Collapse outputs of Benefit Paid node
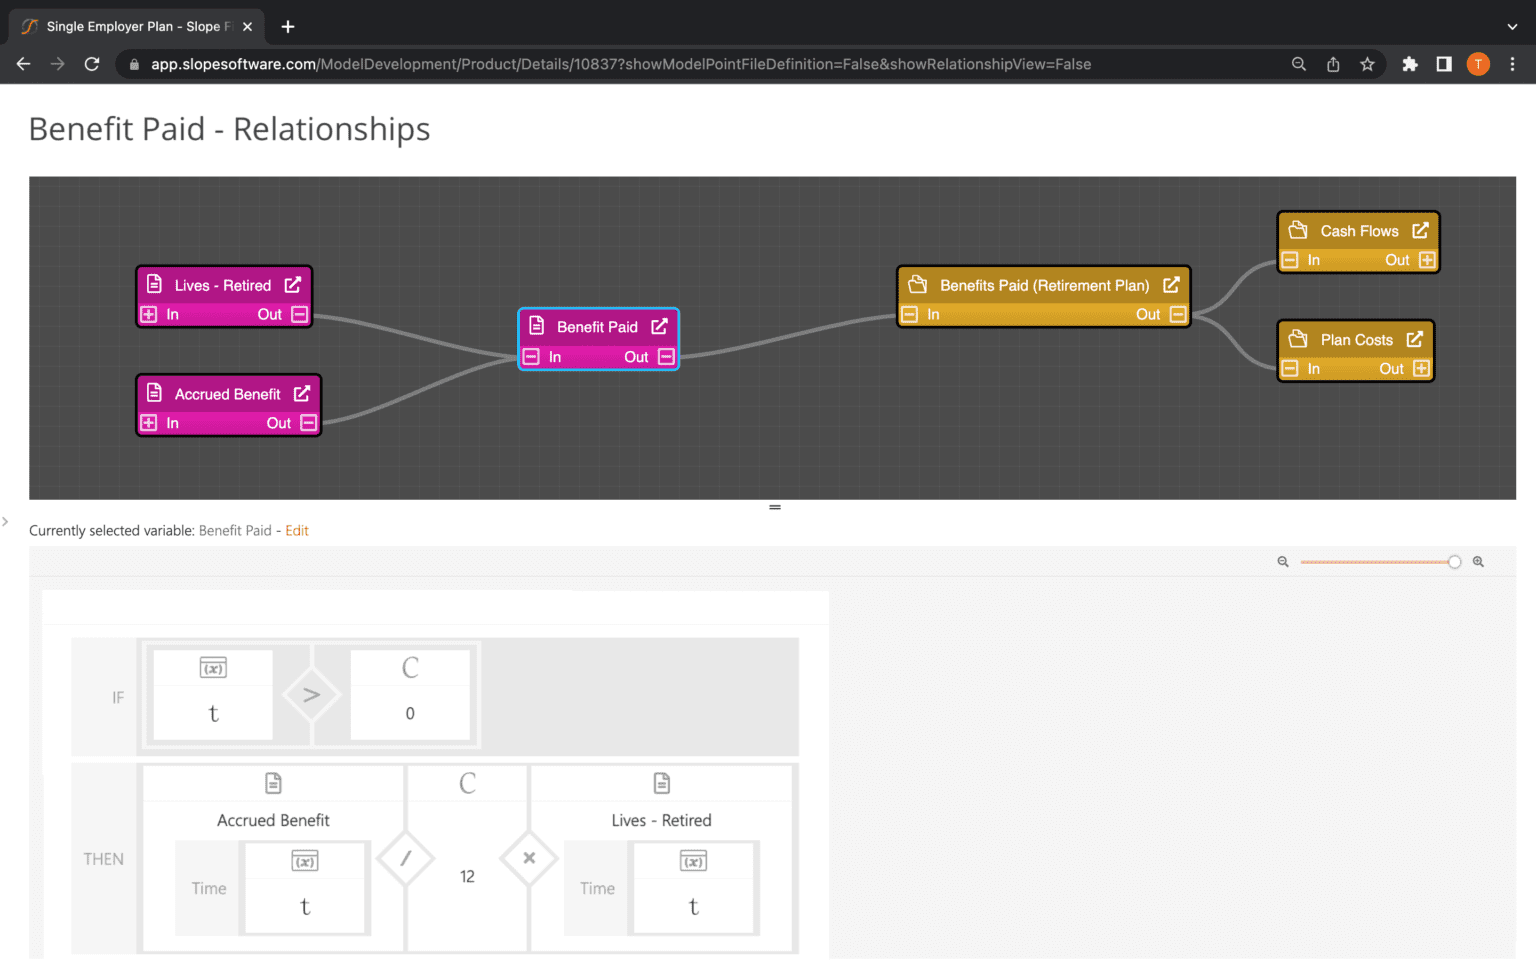This screenshot has width=1536, height=960. click(666, 357)
